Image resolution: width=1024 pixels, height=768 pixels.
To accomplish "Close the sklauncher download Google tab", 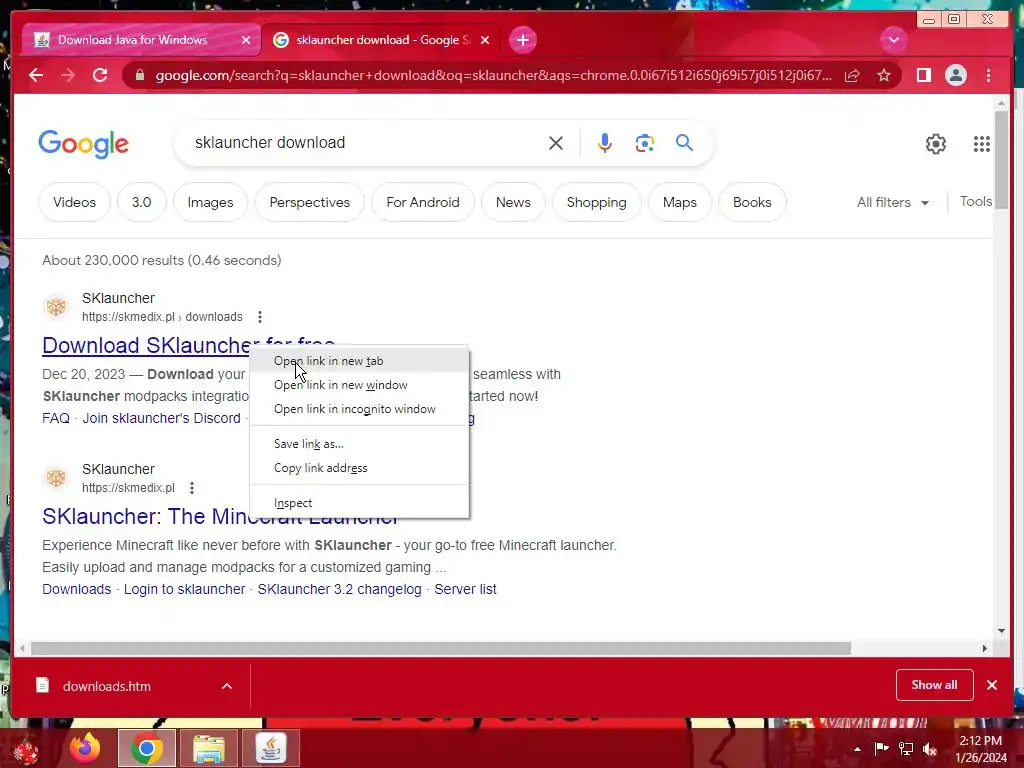I will 485,40.
